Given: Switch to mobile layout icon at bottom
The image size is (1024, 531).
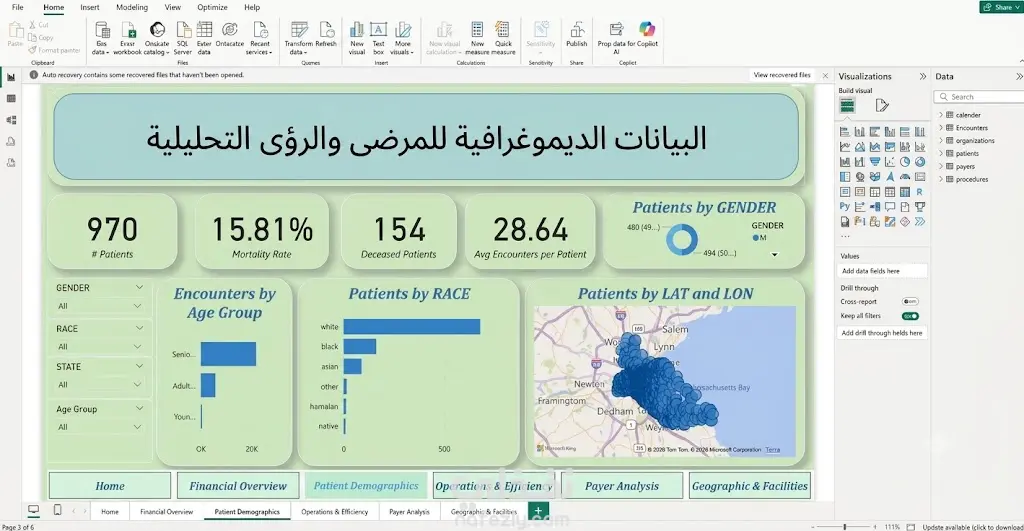Looking at the screenshot, I should pyautogui.click(x=57, y=510).
